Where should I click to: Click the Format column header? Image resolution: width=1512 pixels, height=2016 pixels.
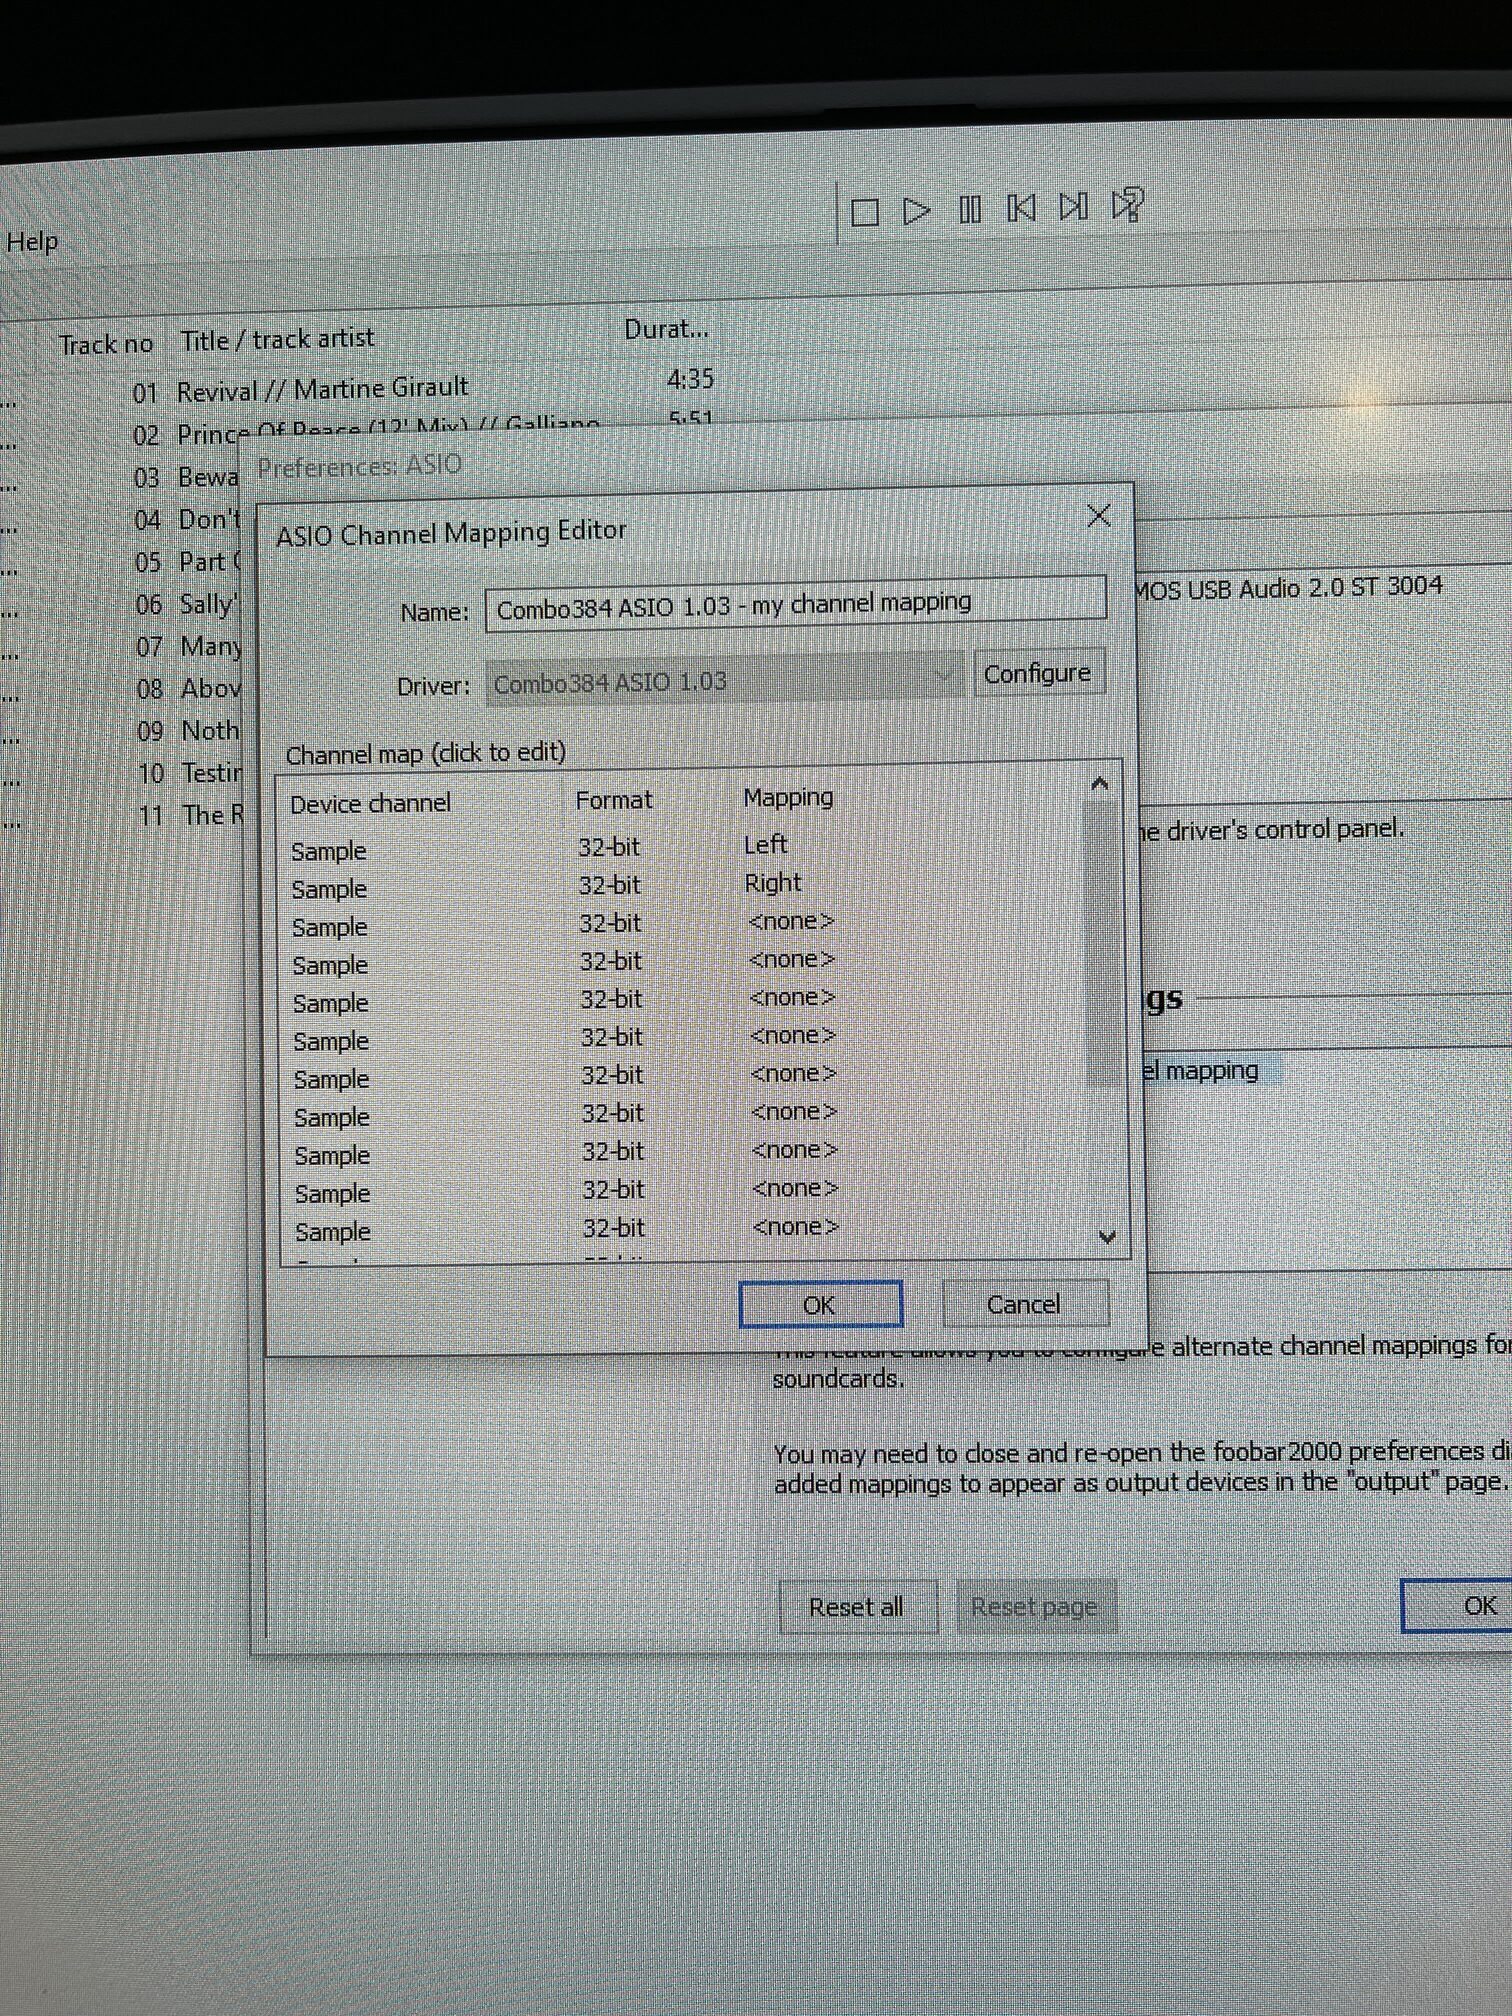pyautogui.click(x=614, y=800)
